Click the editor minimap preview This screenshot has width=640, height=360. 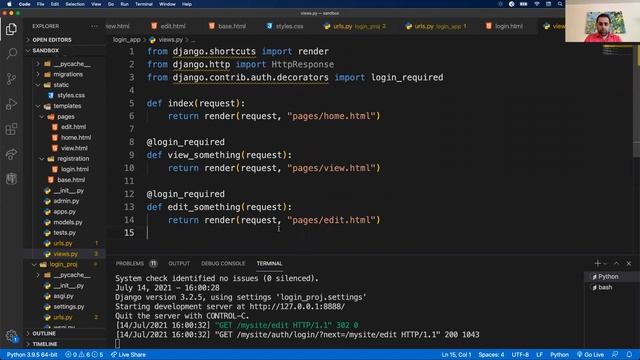coord(617,51)
